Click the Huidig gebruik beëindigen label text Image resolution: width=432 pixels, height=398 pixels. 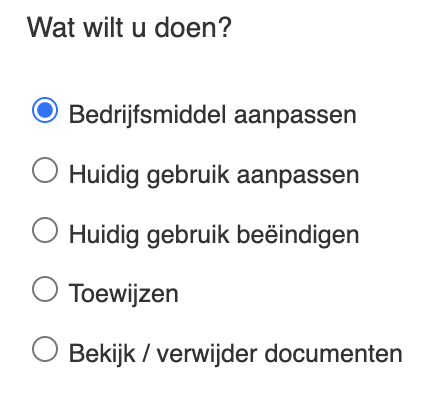point(214,235)
